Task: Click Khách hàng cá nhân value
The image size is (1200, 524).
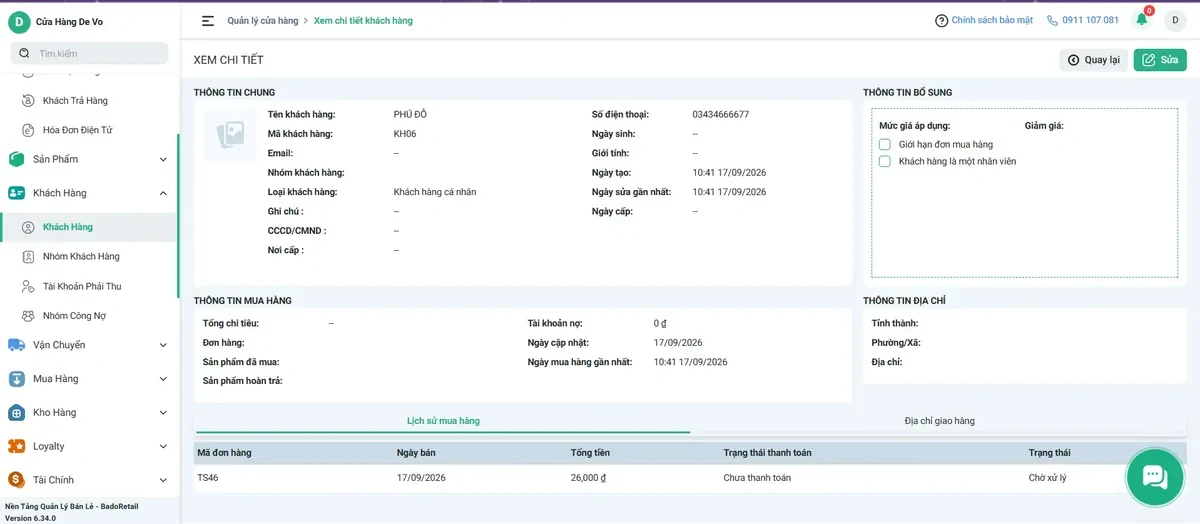Action: point(435,192)
